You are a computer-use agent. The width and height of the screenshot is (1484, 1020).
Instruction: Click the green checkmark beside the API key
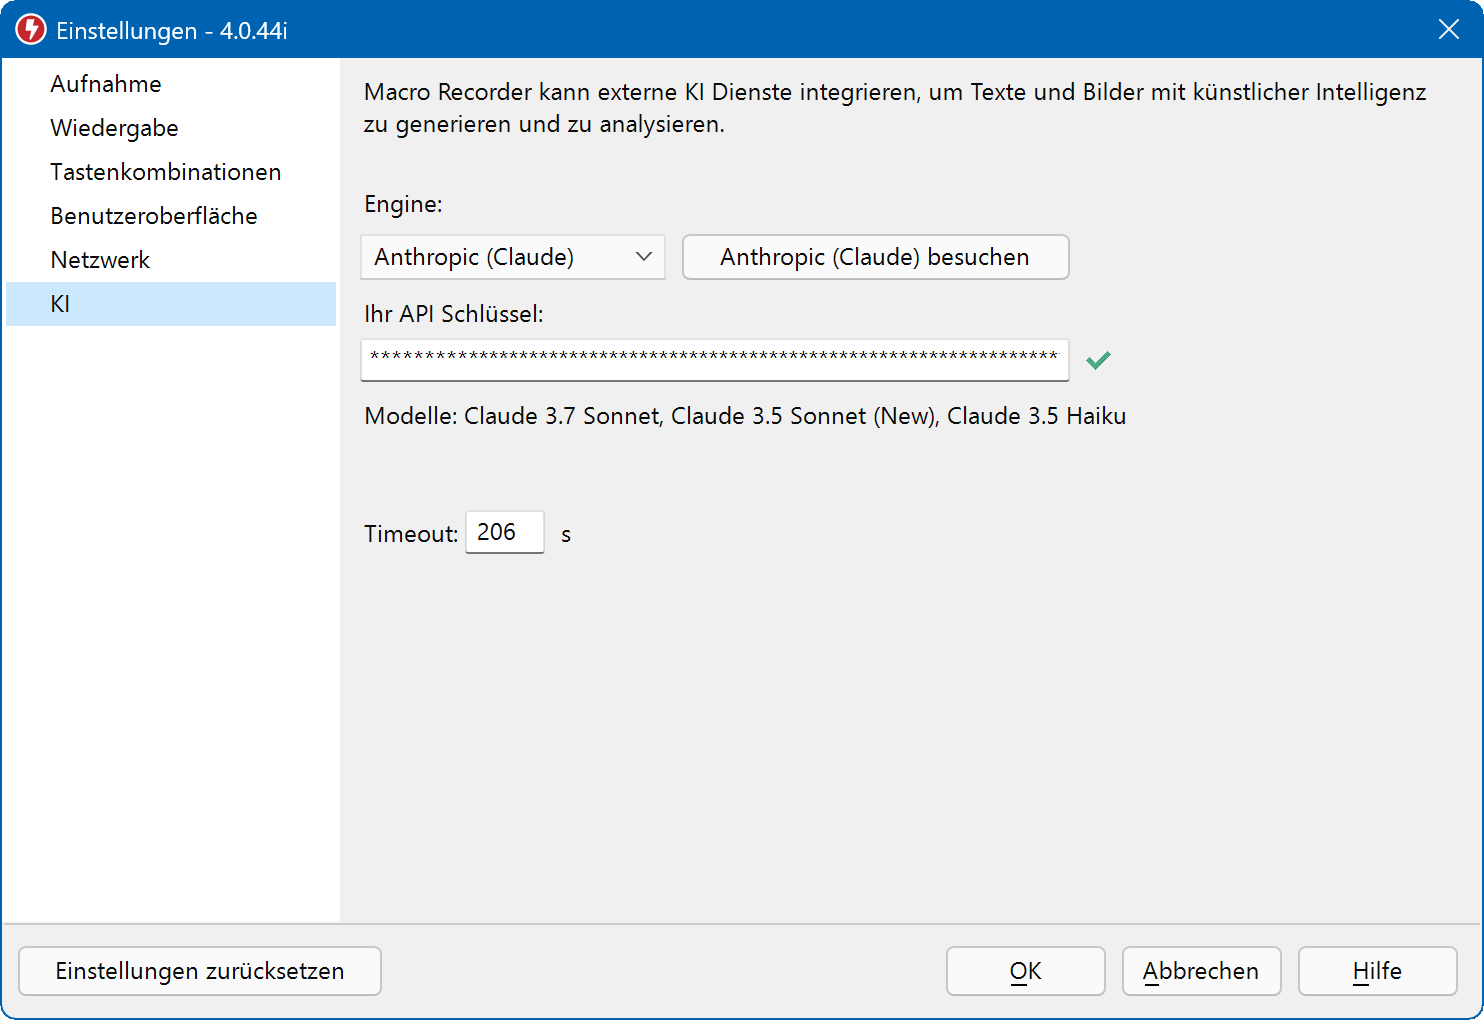pos(1098,360)
